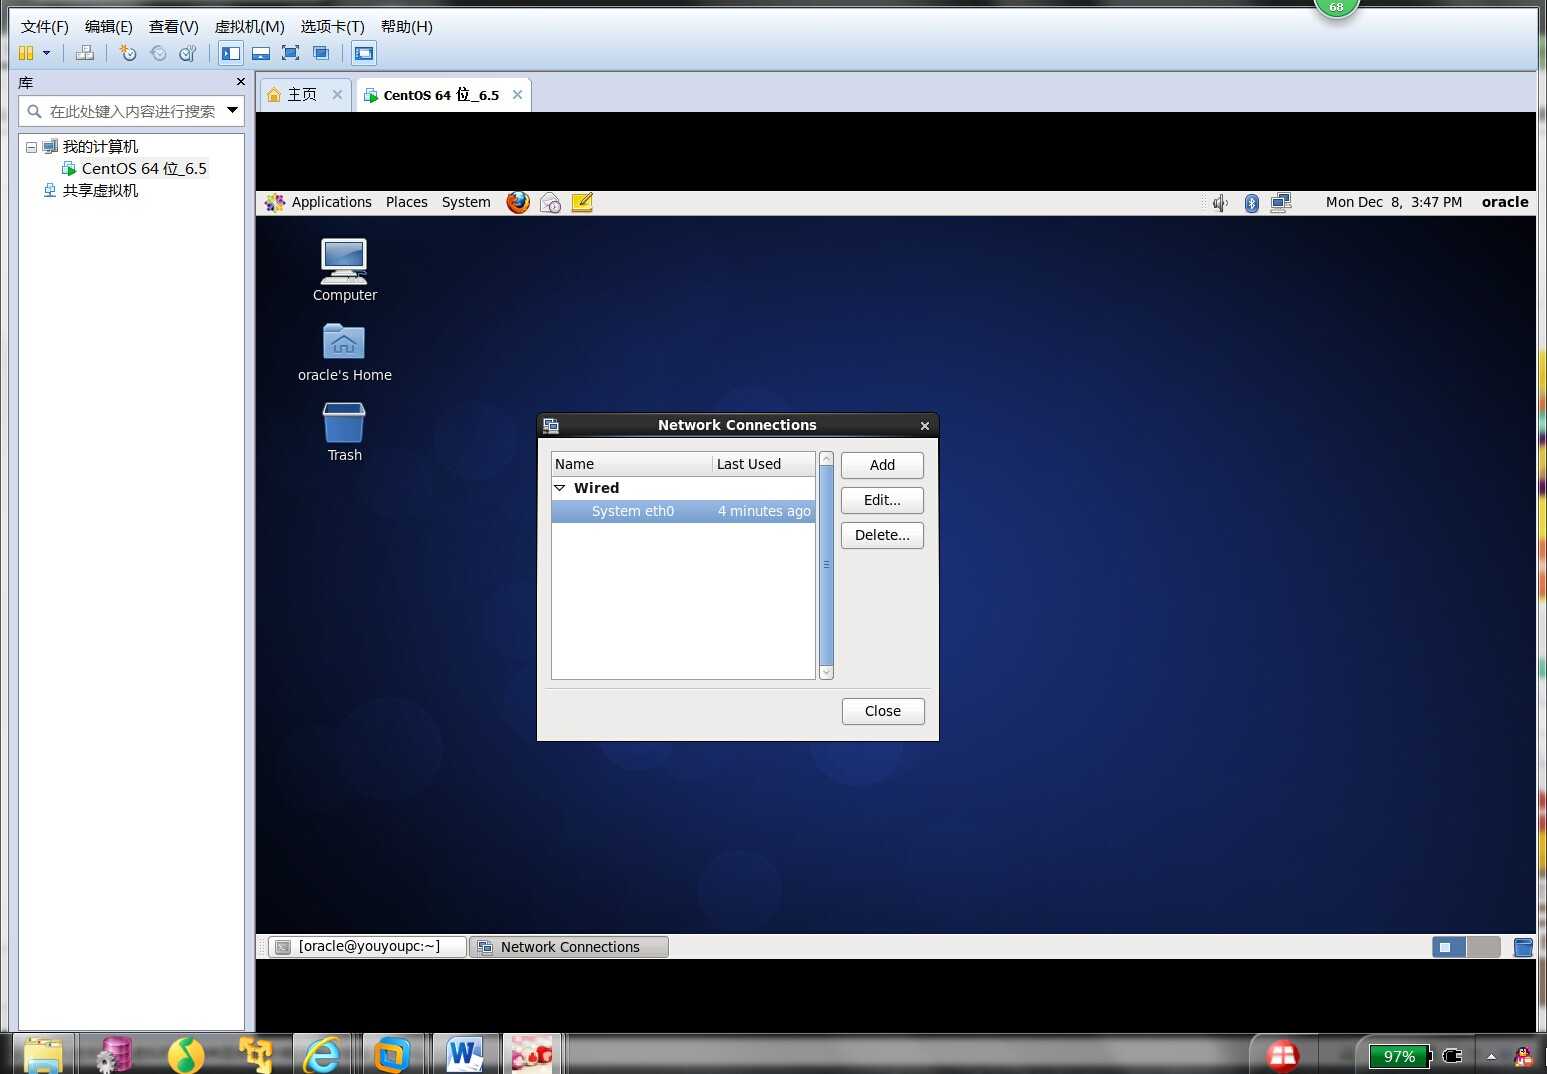
Task: Click the Last Used column header
Action: [x=763, y=464]
